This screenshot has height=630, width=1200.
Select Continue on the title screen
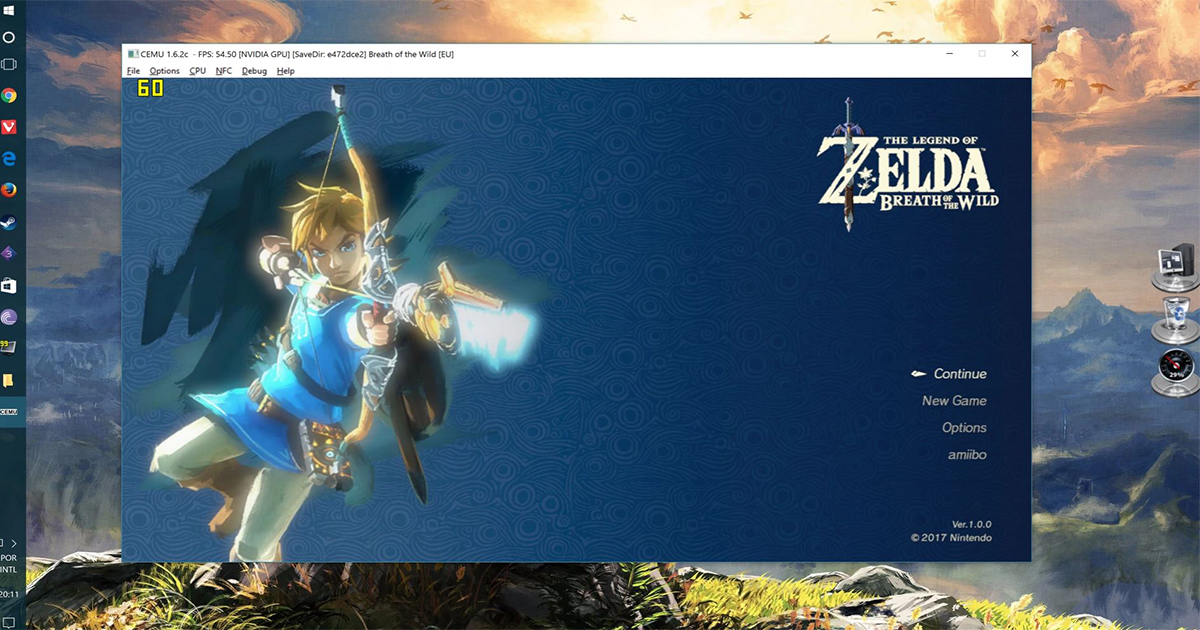coord(959,374)
